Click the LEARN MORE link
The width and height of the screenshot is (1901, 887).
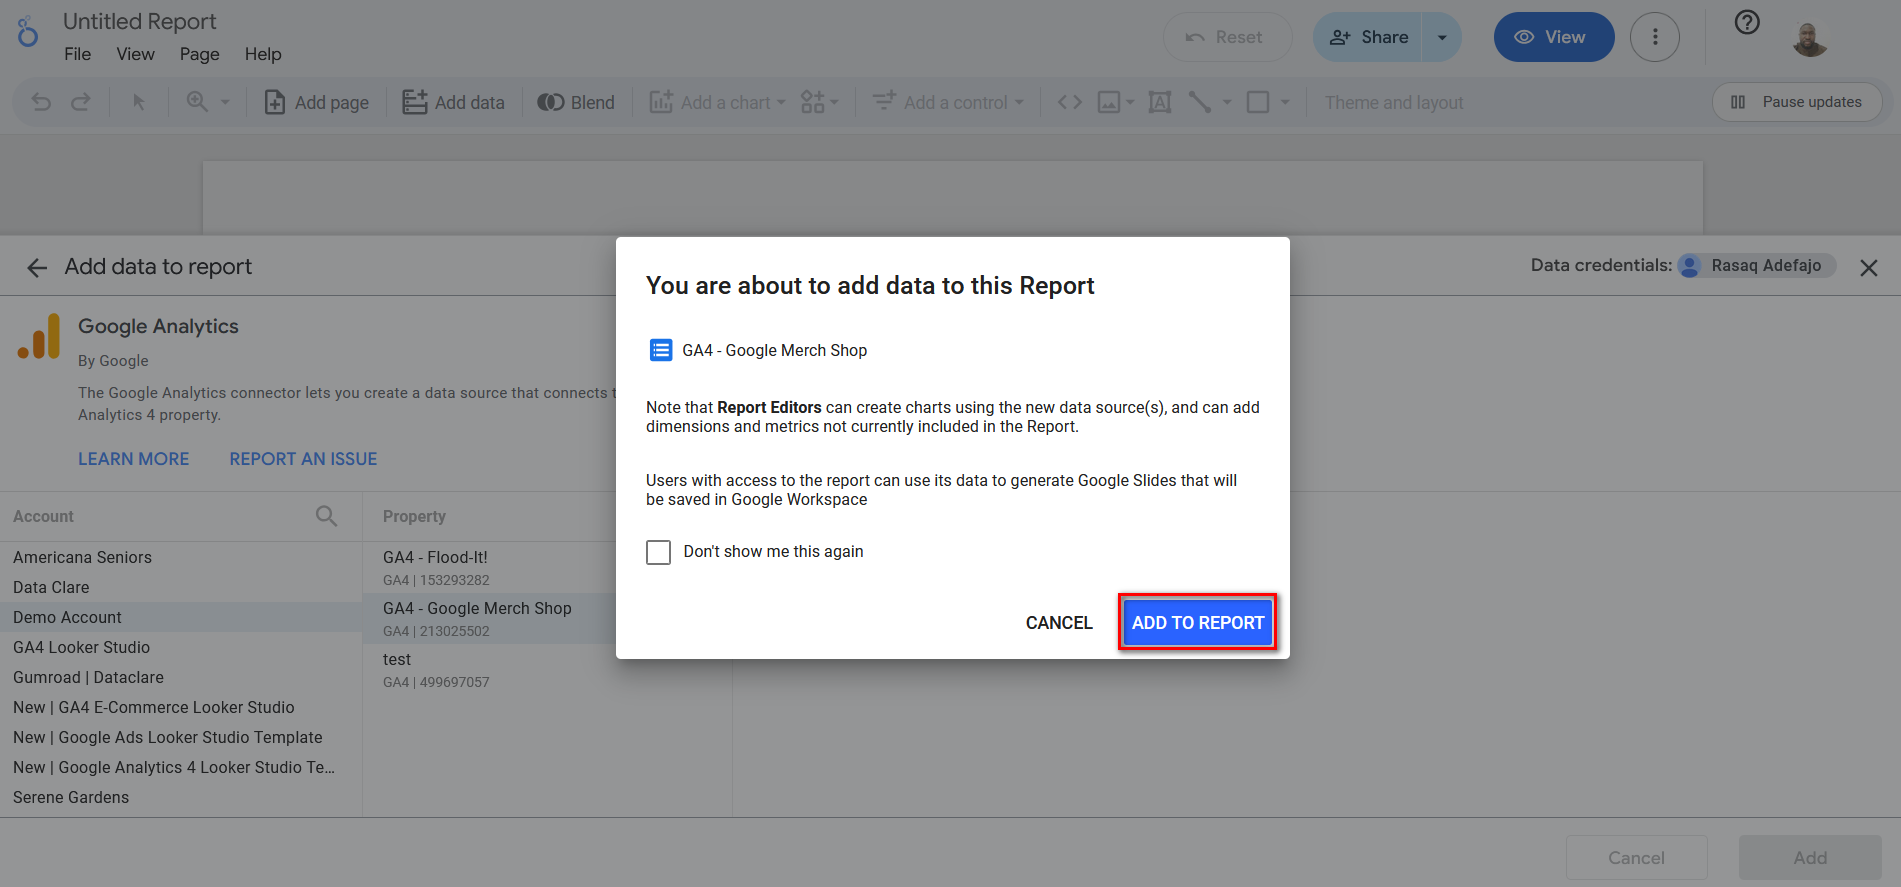134,459
